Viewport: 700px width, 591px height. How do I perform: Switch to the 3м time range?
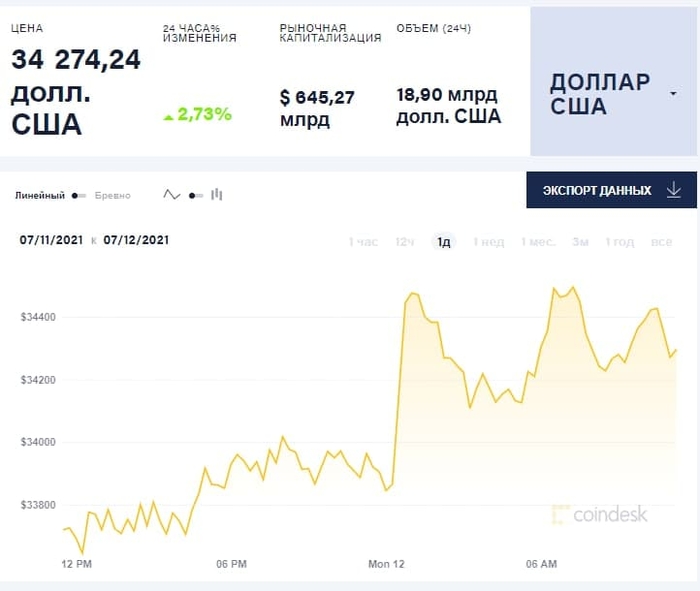pyautogui.click(x=580, y=242)
